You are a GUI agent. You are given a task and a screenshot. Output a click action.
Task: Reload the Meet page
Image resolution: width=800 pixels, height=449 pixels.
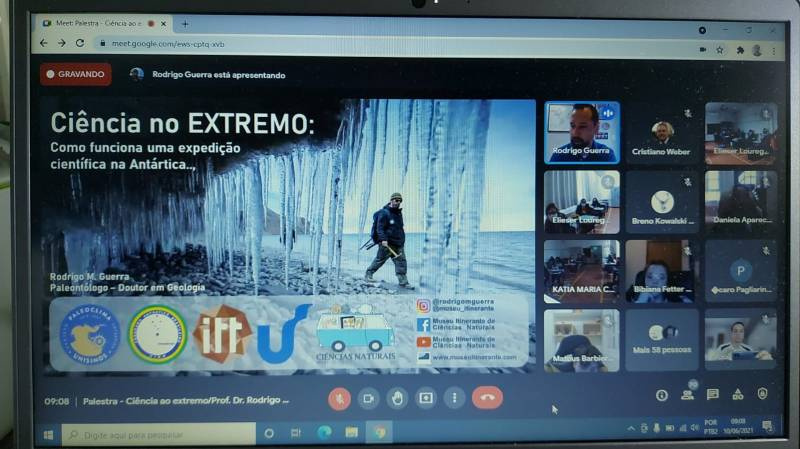(x=80, y=43)
